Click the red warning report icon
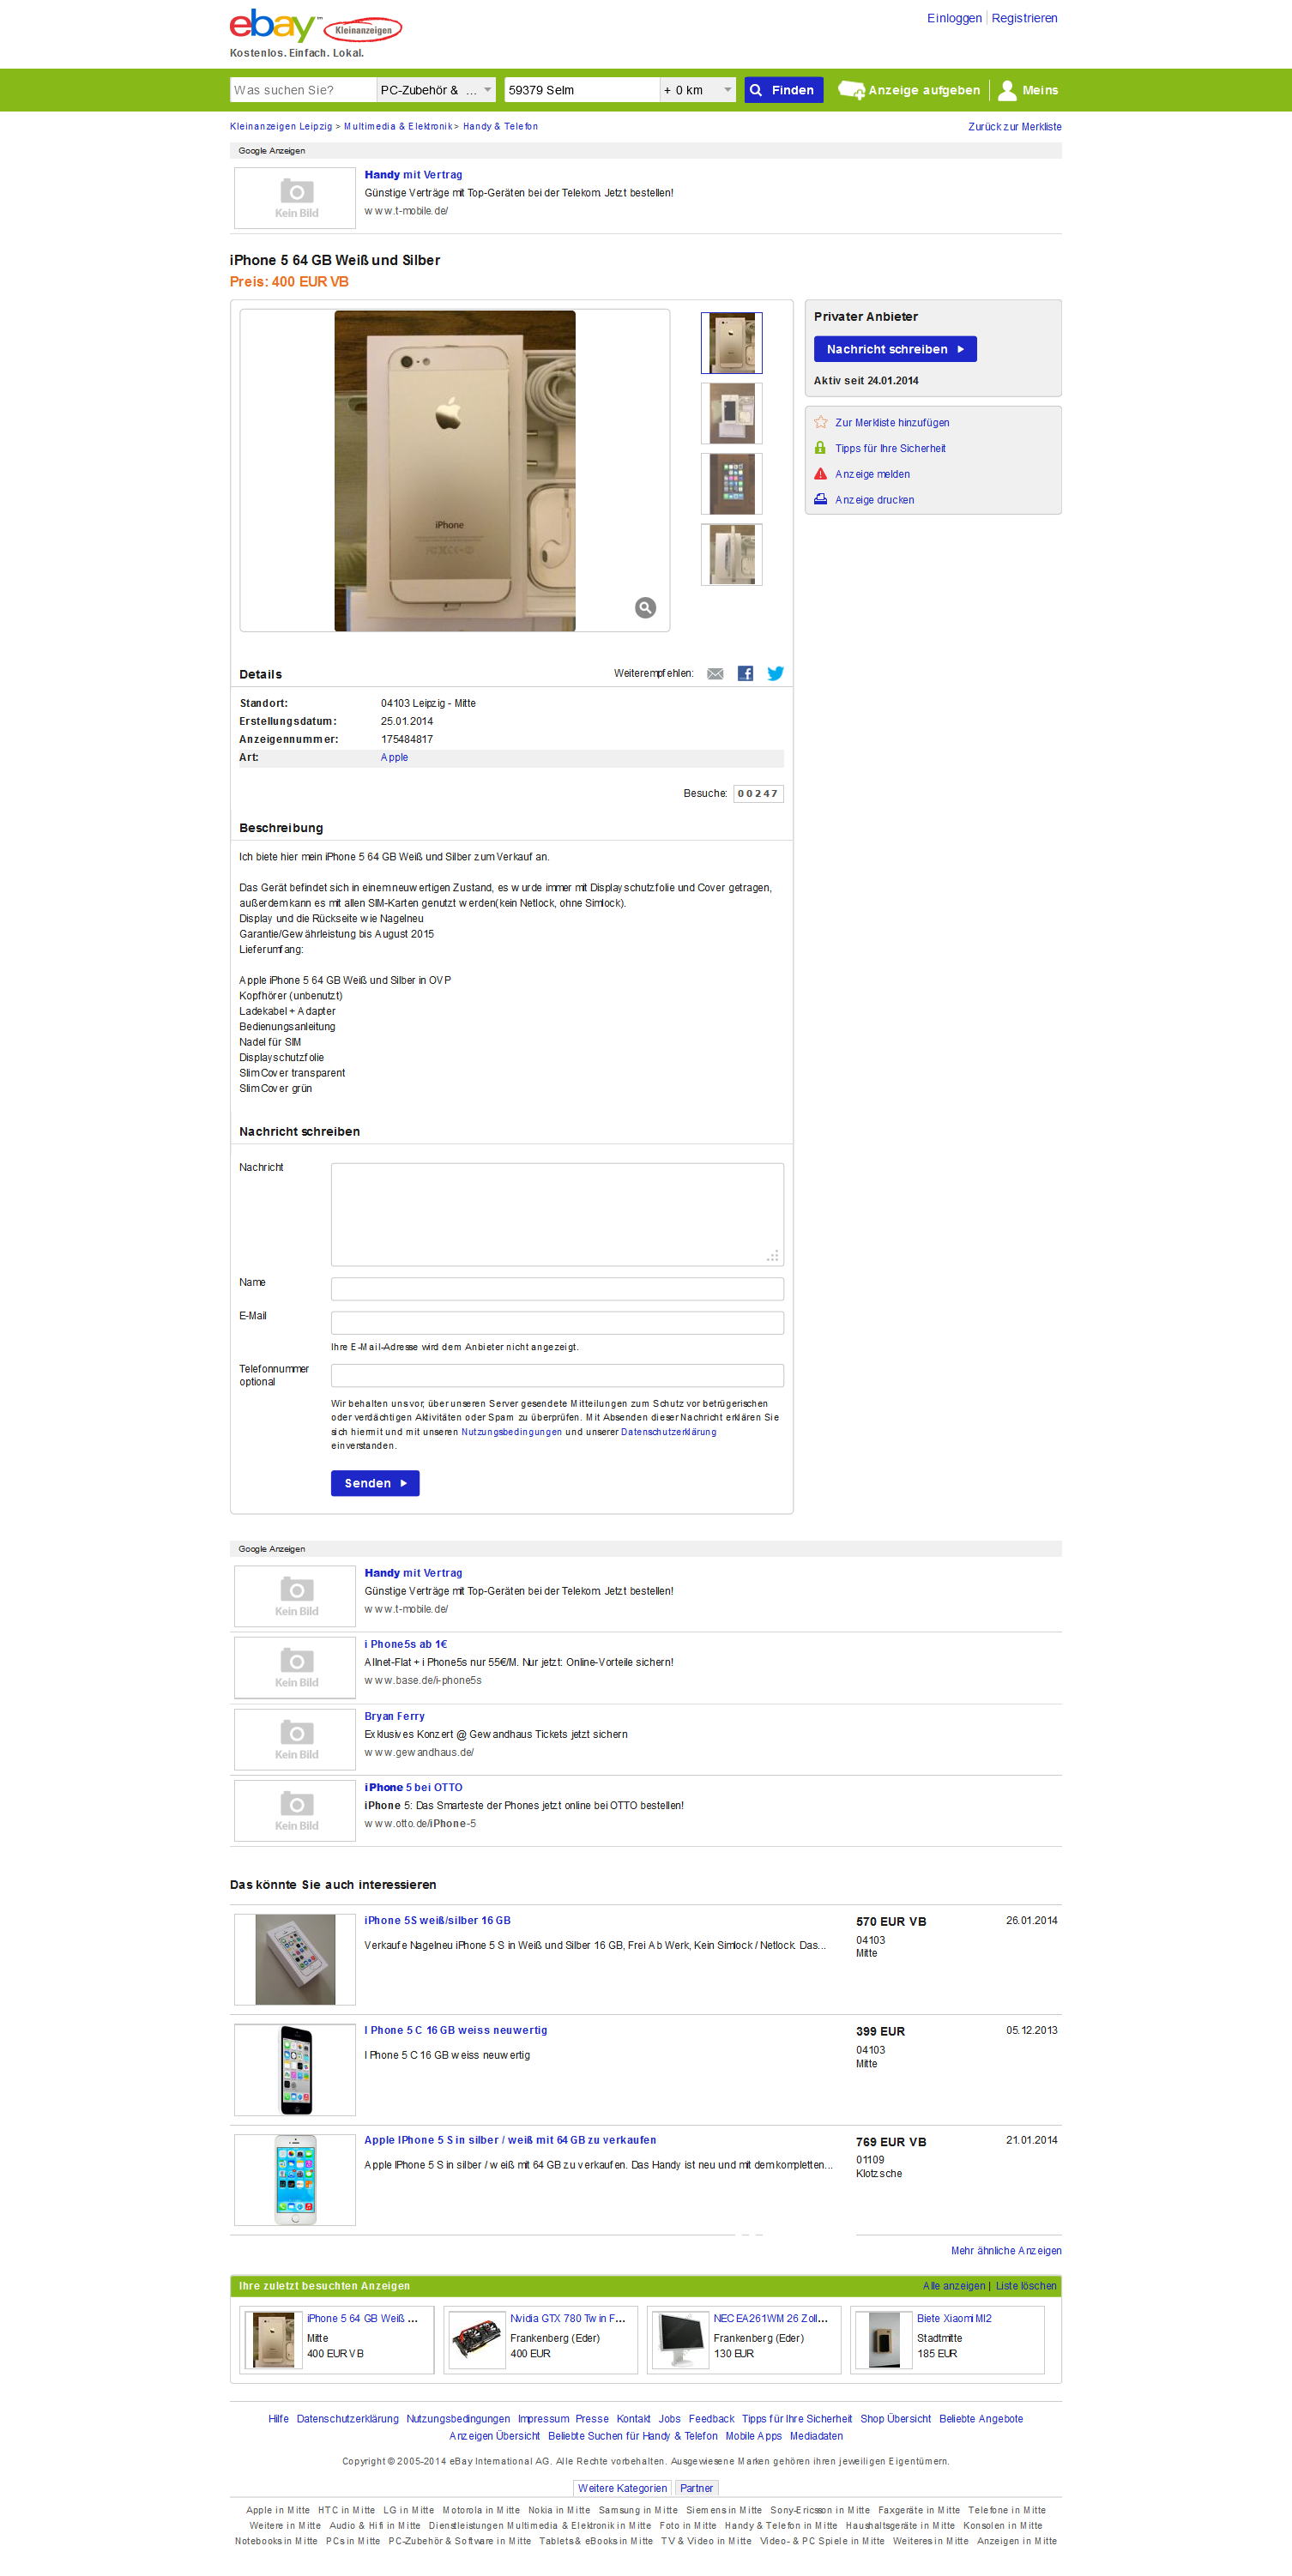 coord(821,474)
